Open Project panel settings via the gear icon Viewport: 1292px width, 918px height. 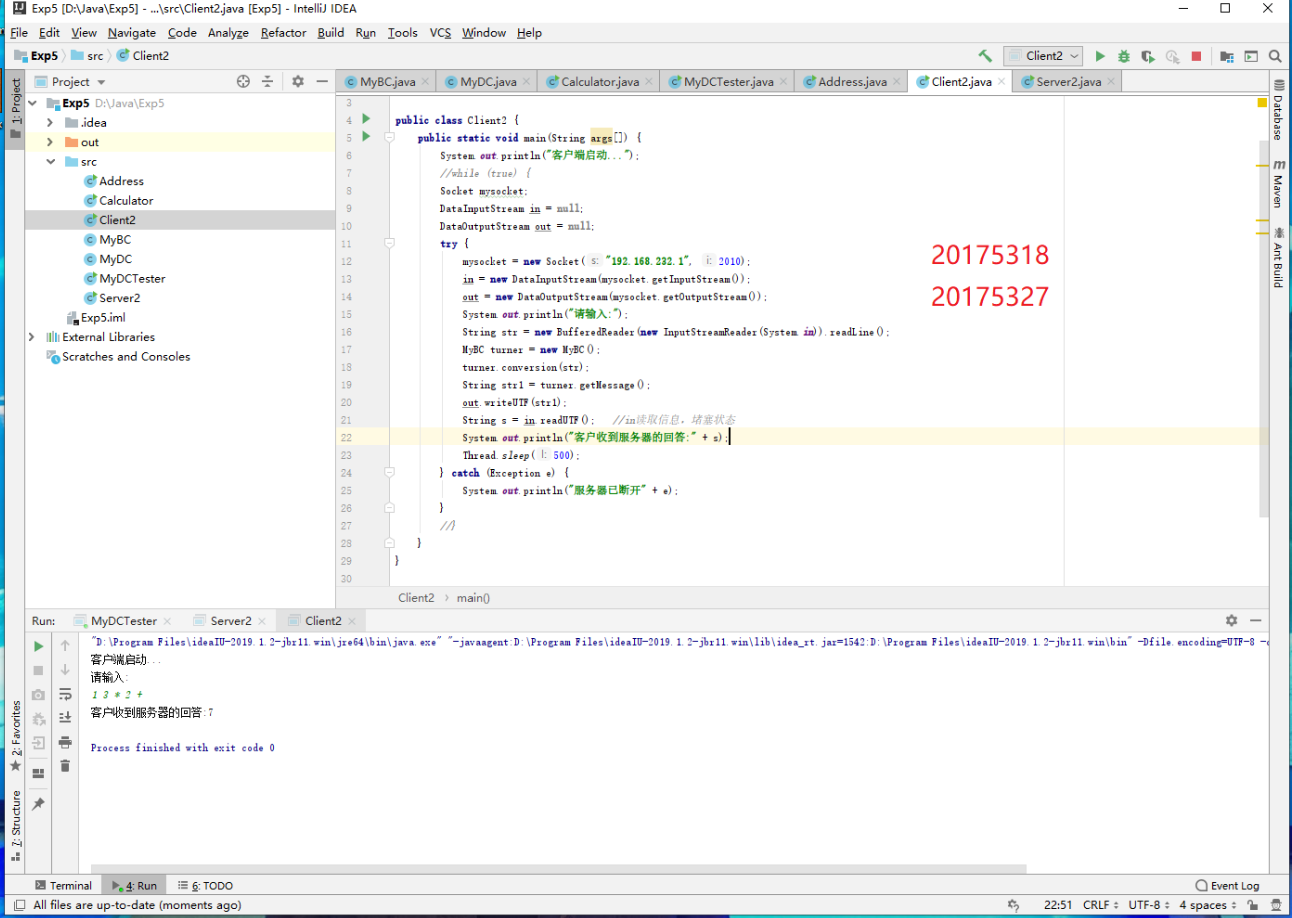click(297, 82)
